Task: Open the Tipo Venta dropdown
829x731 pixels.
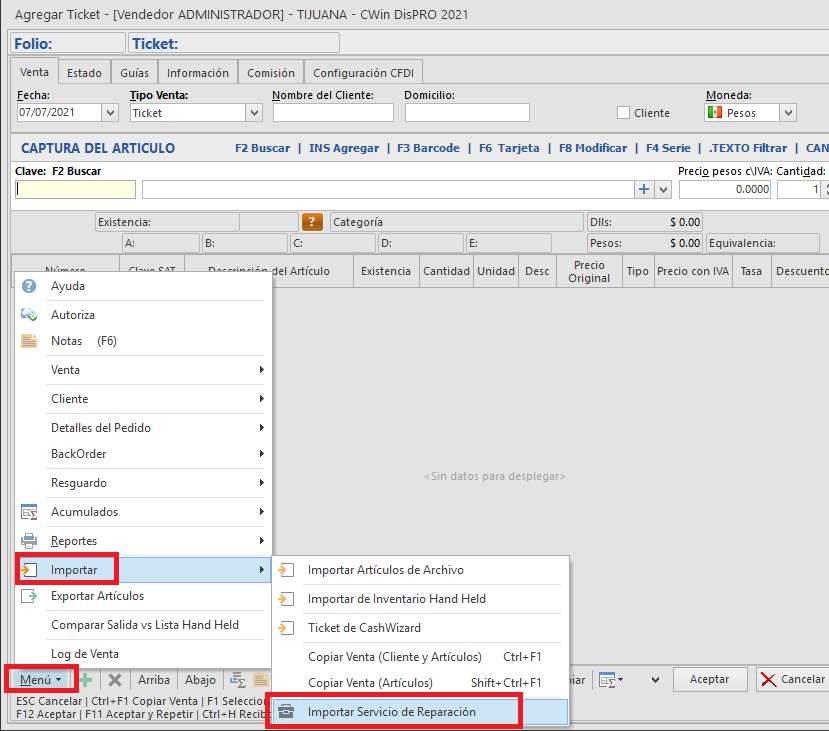Action: tap(254, 113)
